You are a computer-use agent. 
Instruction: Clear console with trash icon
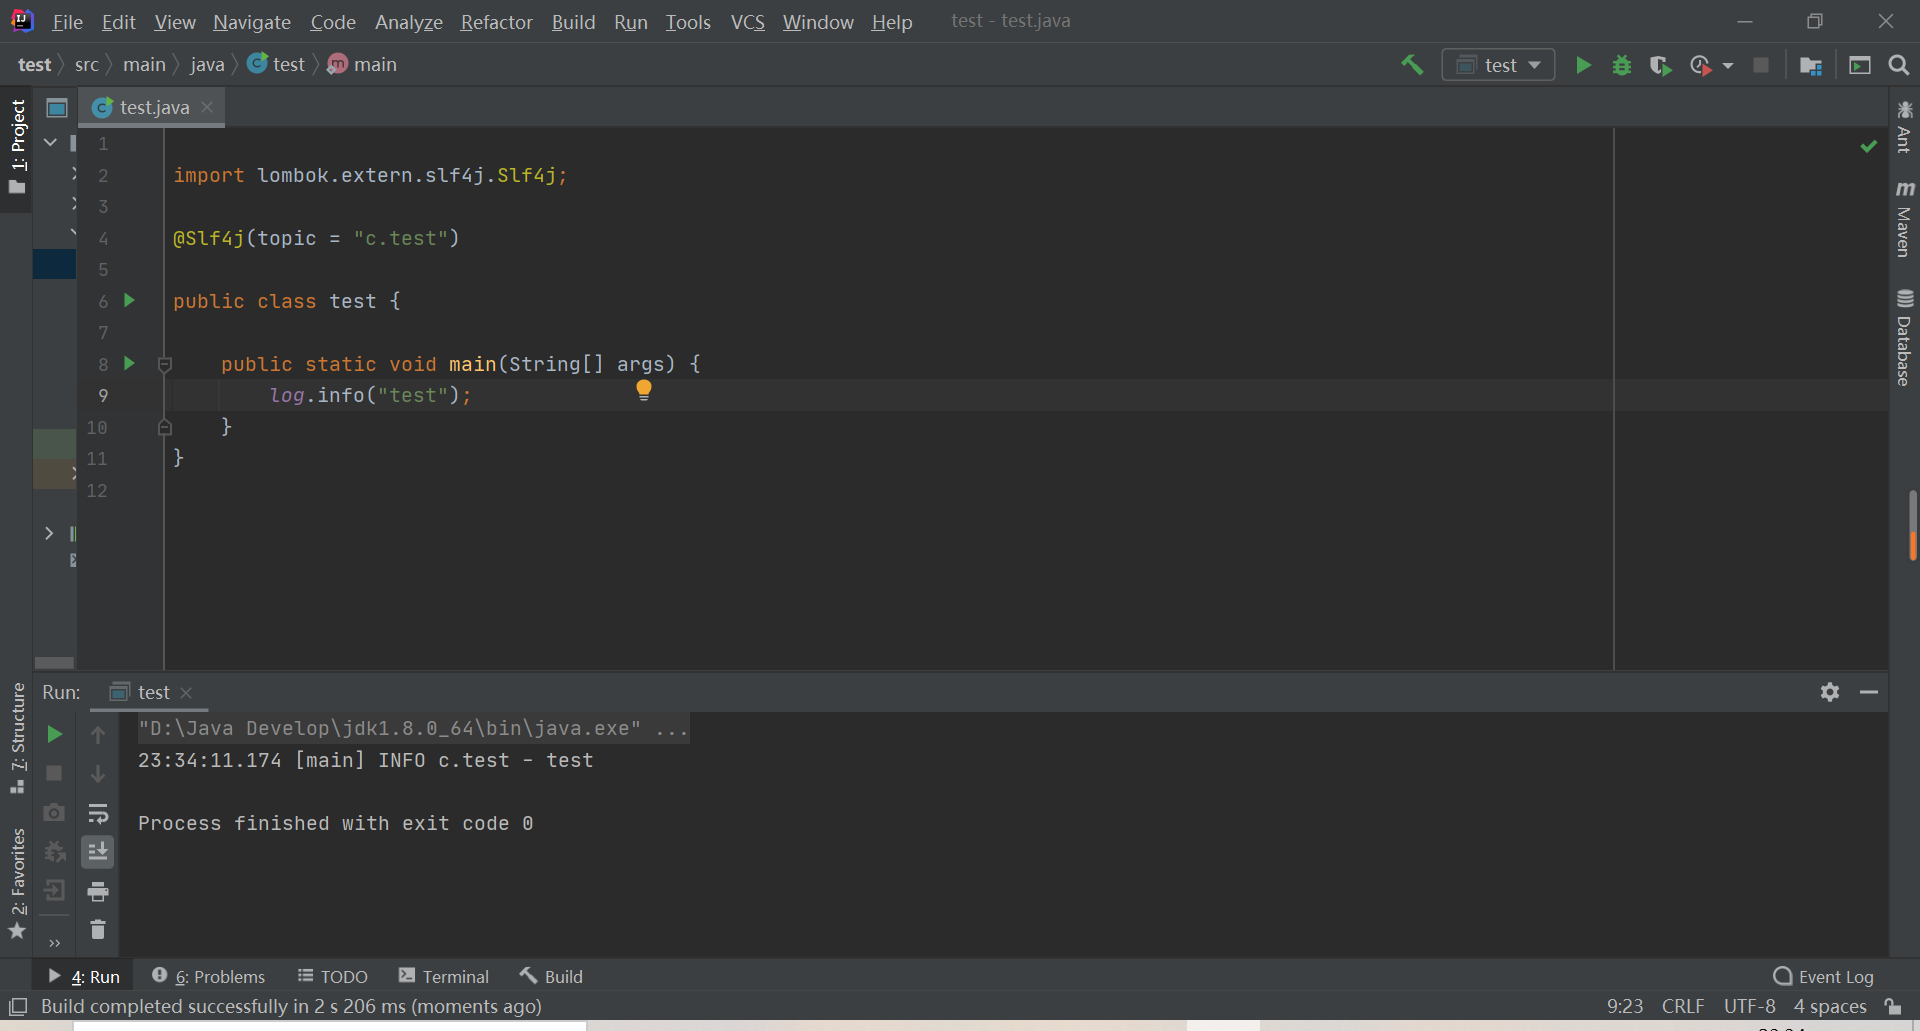[98, 930]
